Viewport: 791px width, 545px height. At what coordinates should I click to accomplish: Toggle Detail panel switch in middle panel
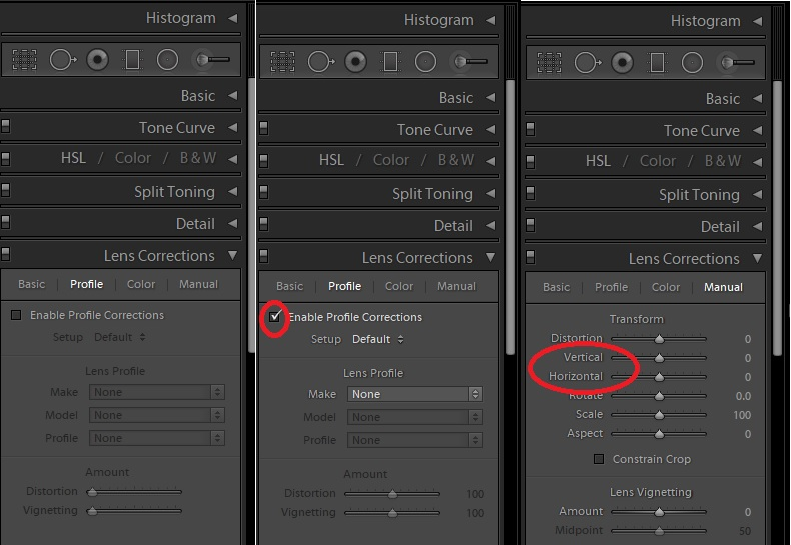263,224
